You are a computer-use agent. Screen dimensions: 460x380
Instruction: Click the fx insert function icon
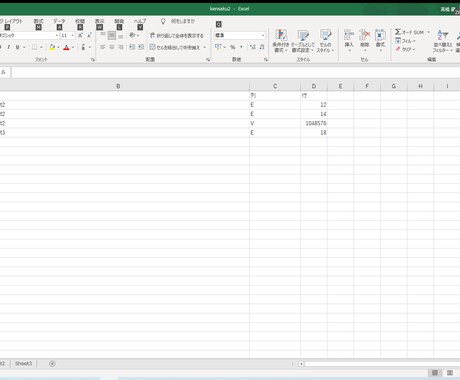click(x=3, y=72)
